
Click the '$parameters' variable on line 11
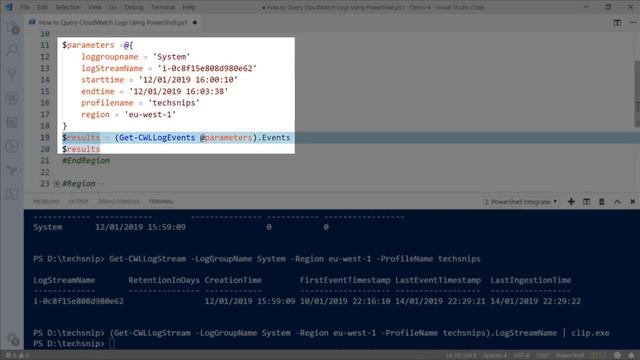point(88,45)
